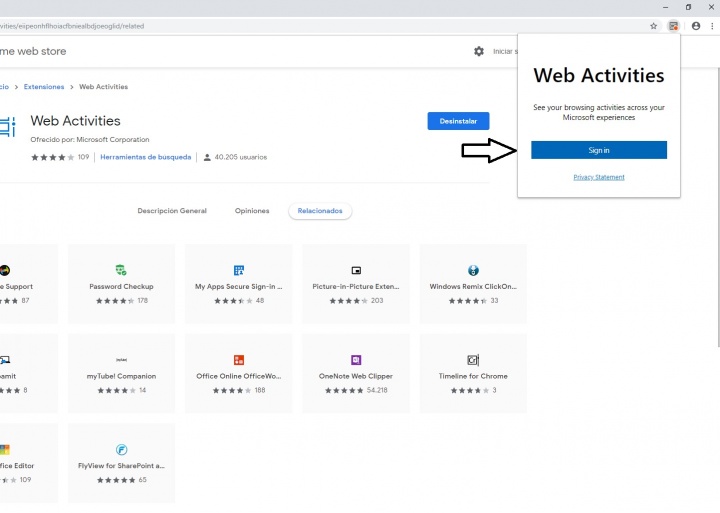720x513 pixels.
Task: Click the Web Activities popup heading
Action: [599, 75]
